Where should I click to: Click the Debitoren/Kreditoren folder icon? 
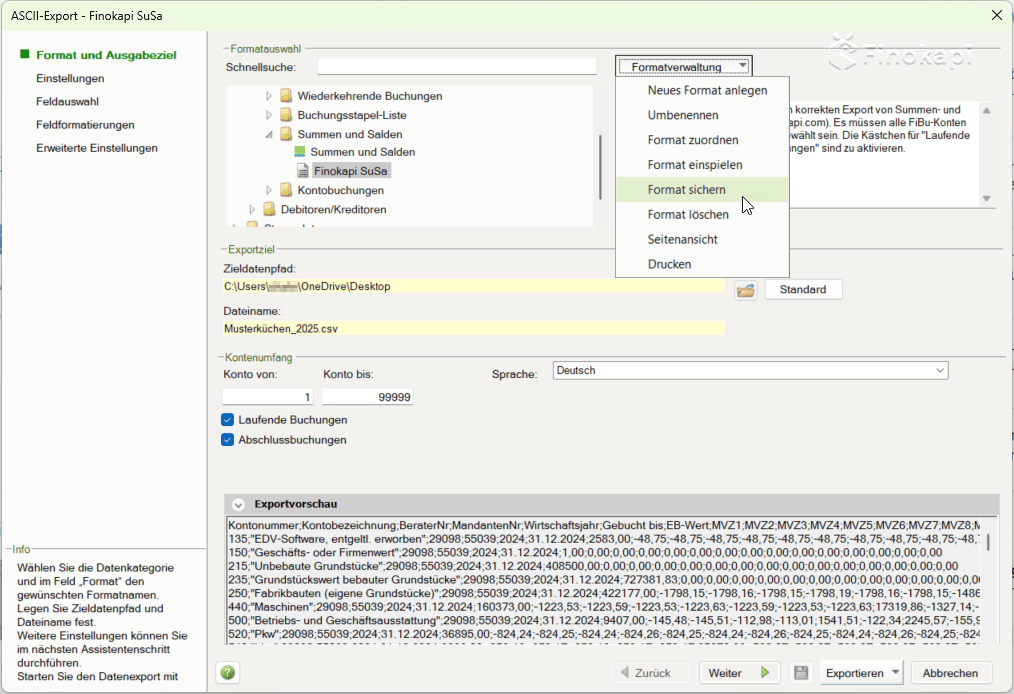[269, 210]
